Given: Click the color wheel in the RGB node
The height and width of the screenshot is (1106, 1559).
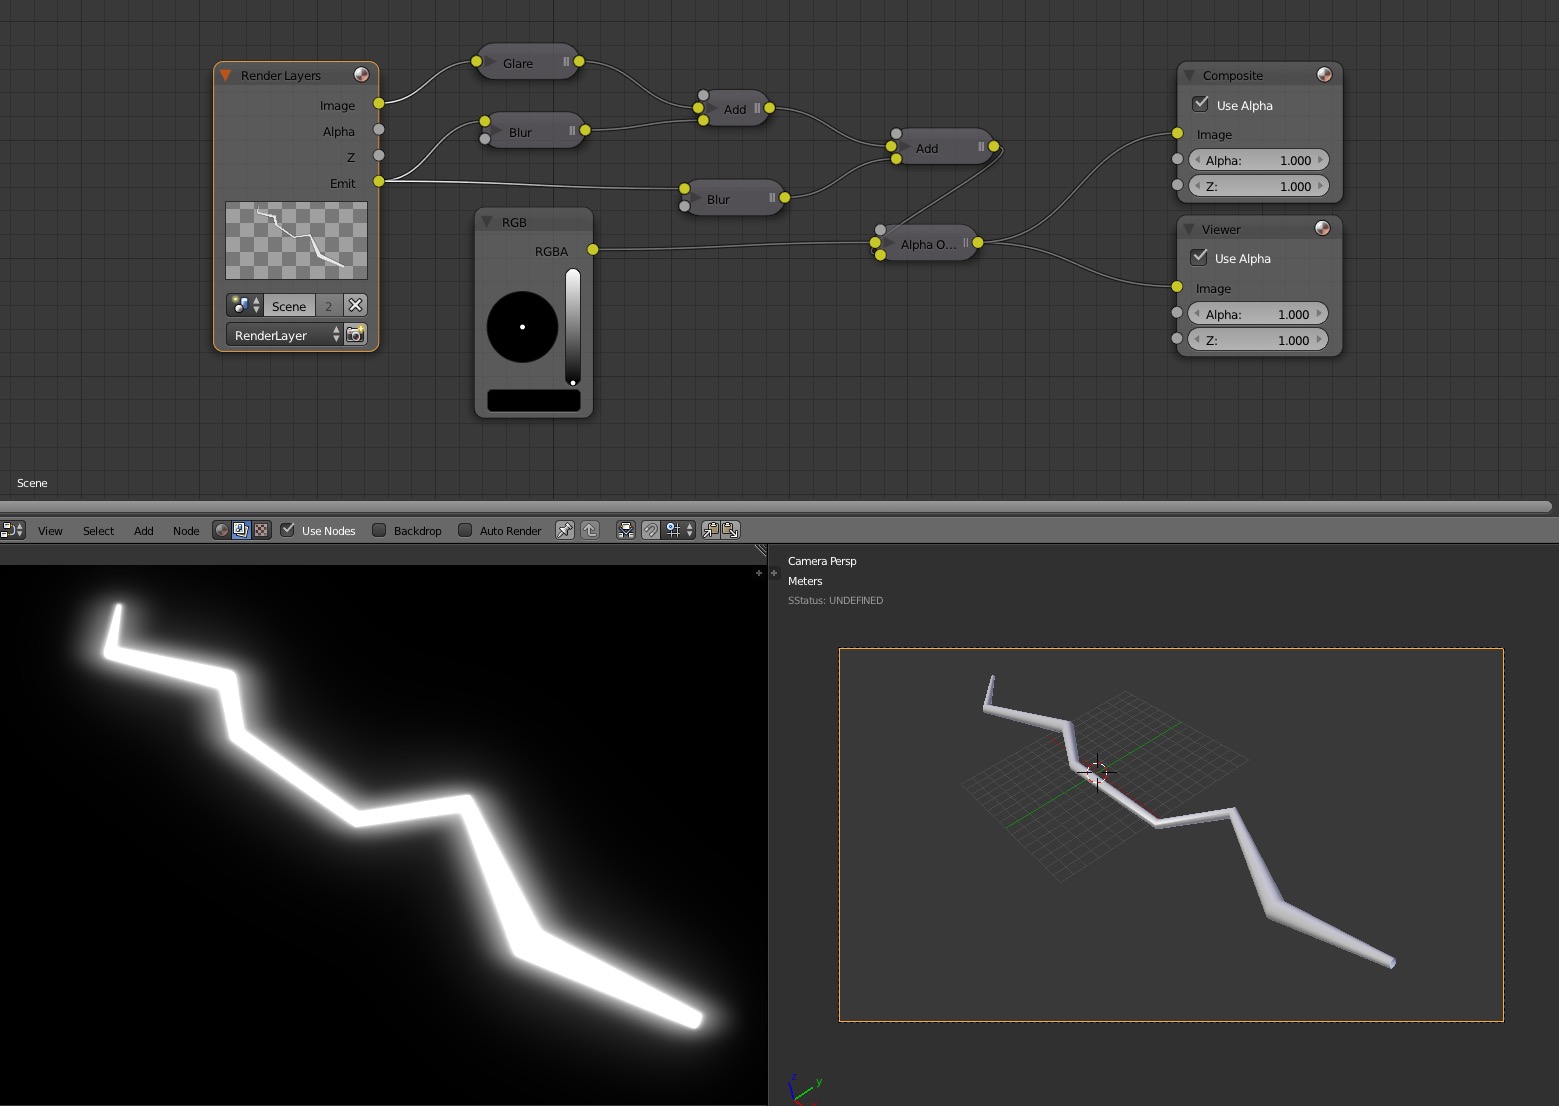Looking at the screenshot, I should (x=521, y=327).
